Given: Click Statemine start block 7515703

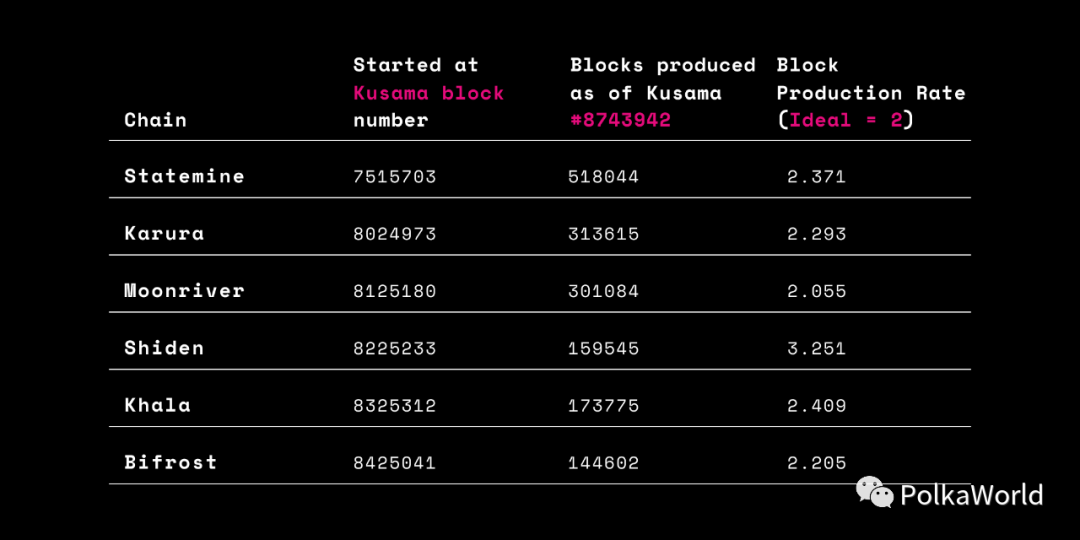Looking at the screenshot, I should tap(395, 177).
